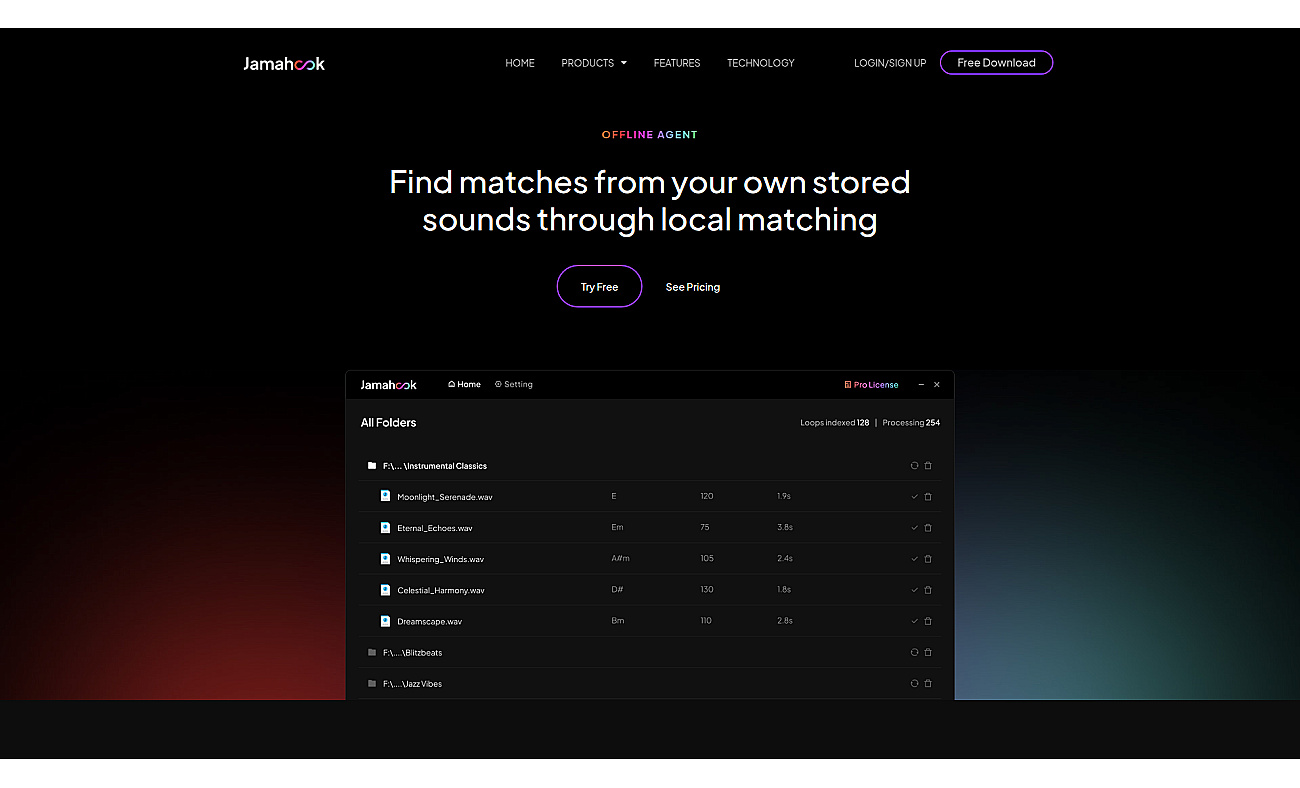1300x788 pixels.
Task: Refresh the Blitzbeats folder
Action: pyautogui.click(x=914, y=653)
